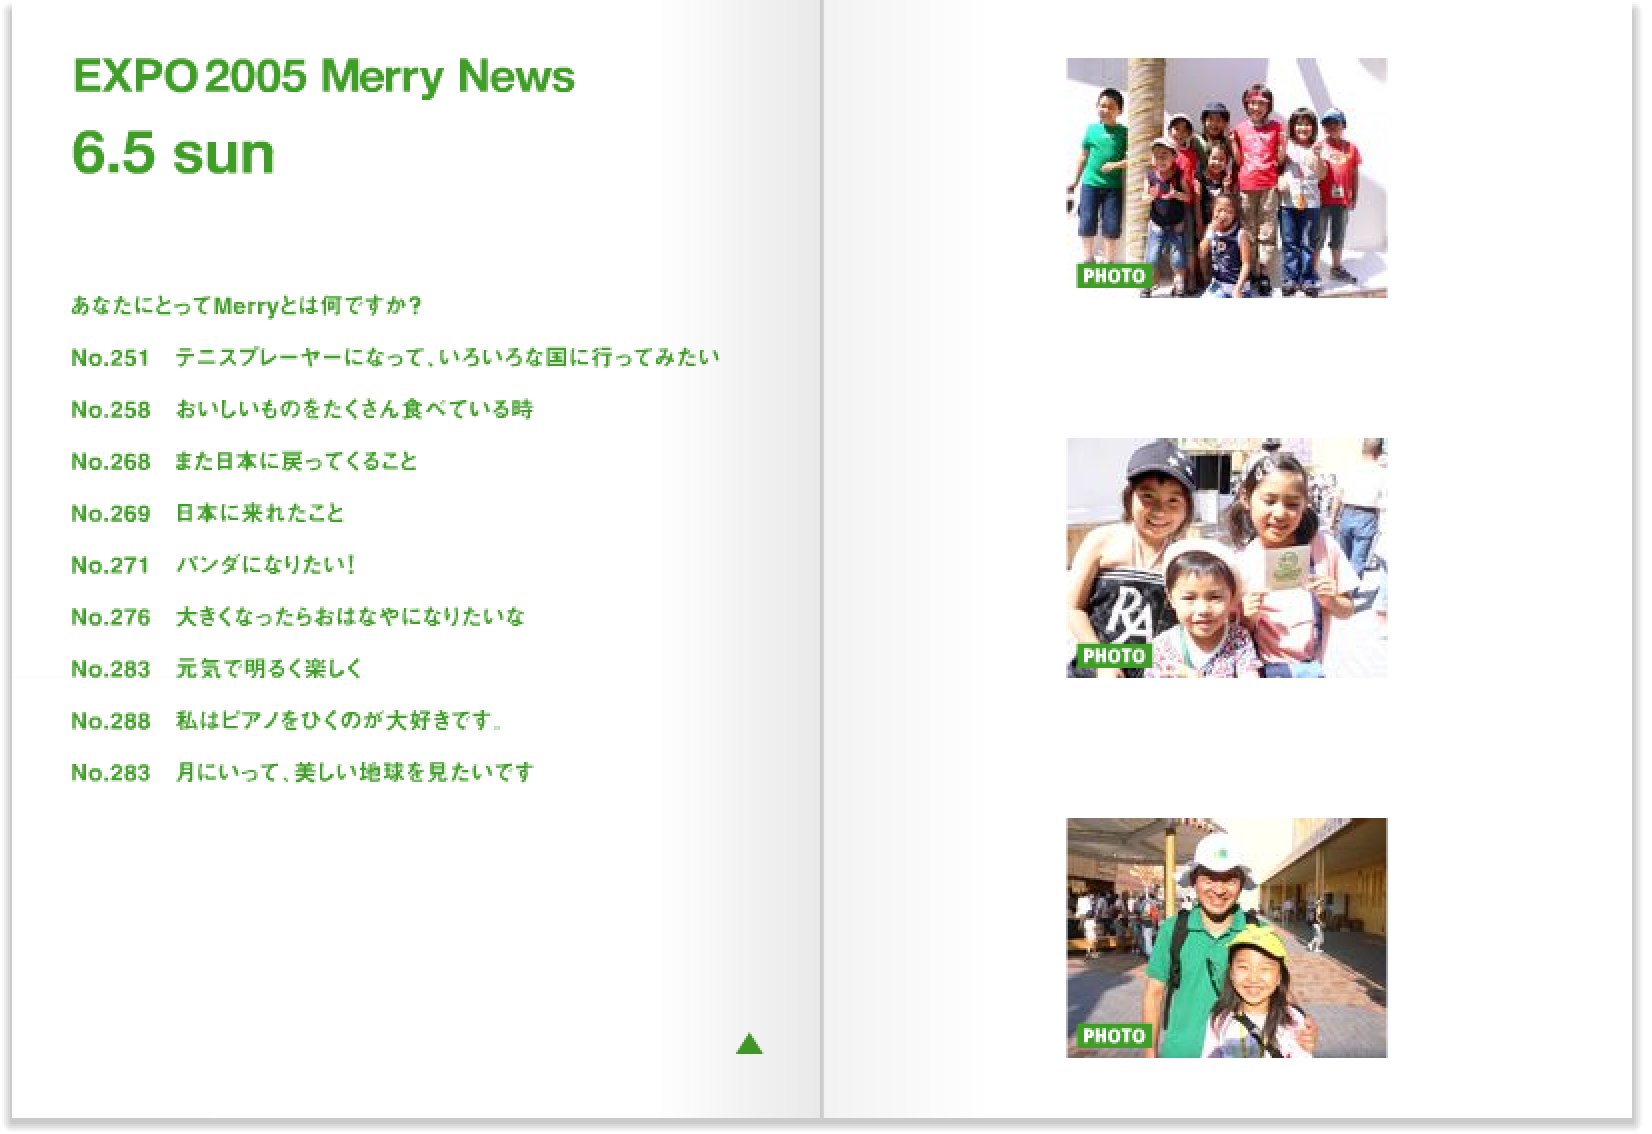
Task: Click PHOTO label on the man and girl picture
Action: pyautogui.click(x=1113, y=1036)
